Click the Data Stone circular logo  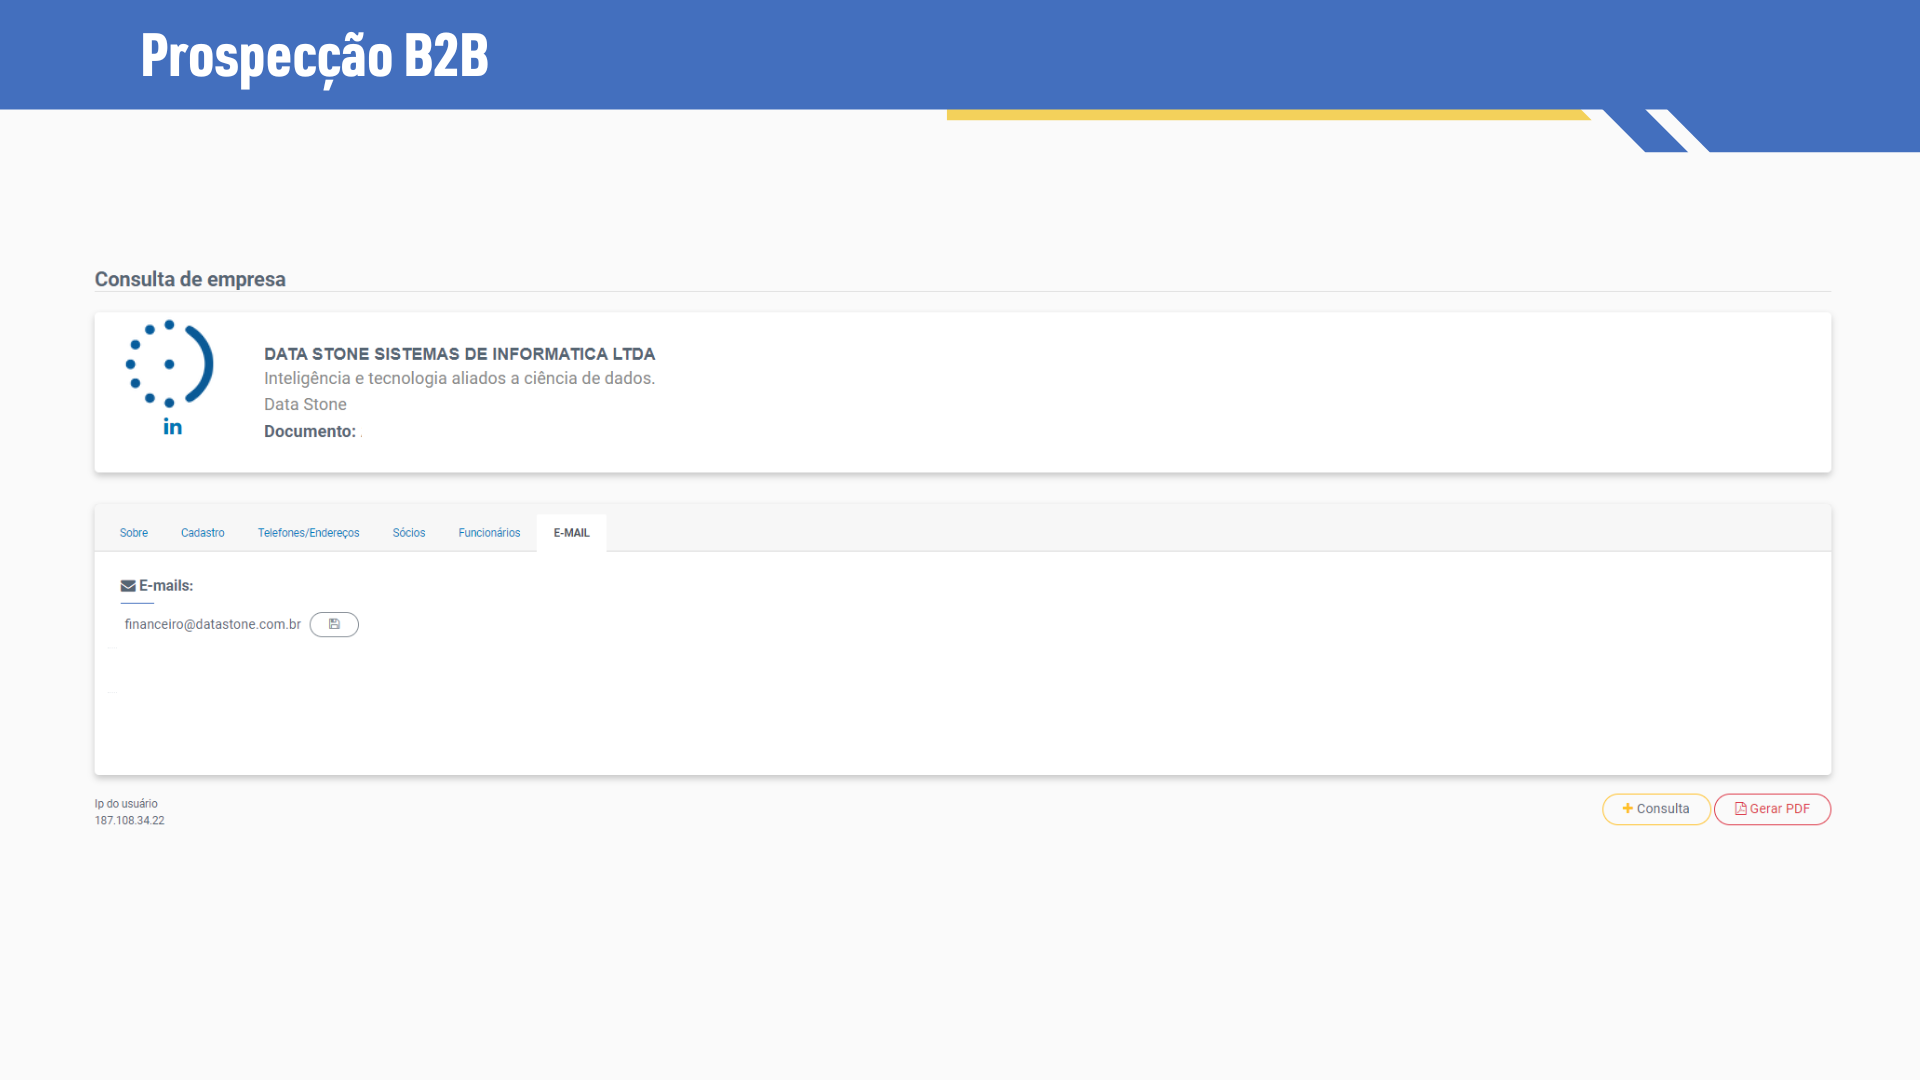169,364
